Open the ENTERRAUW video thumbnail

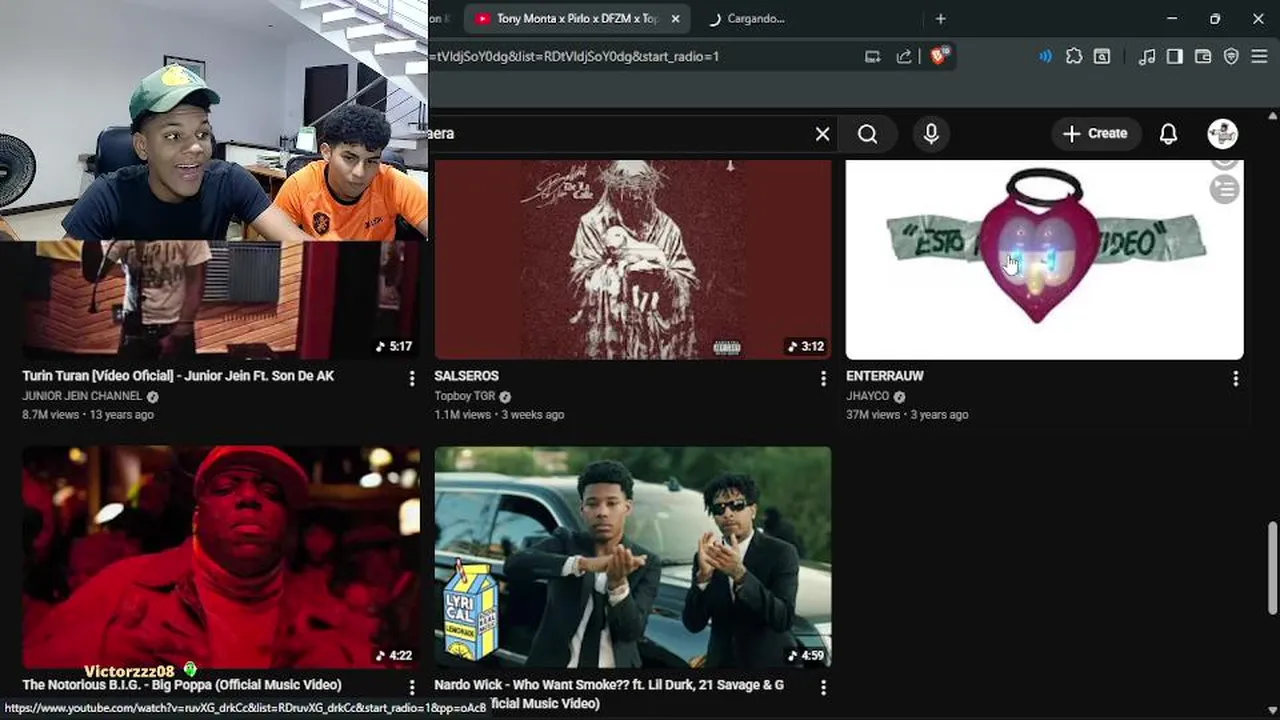1044,260
